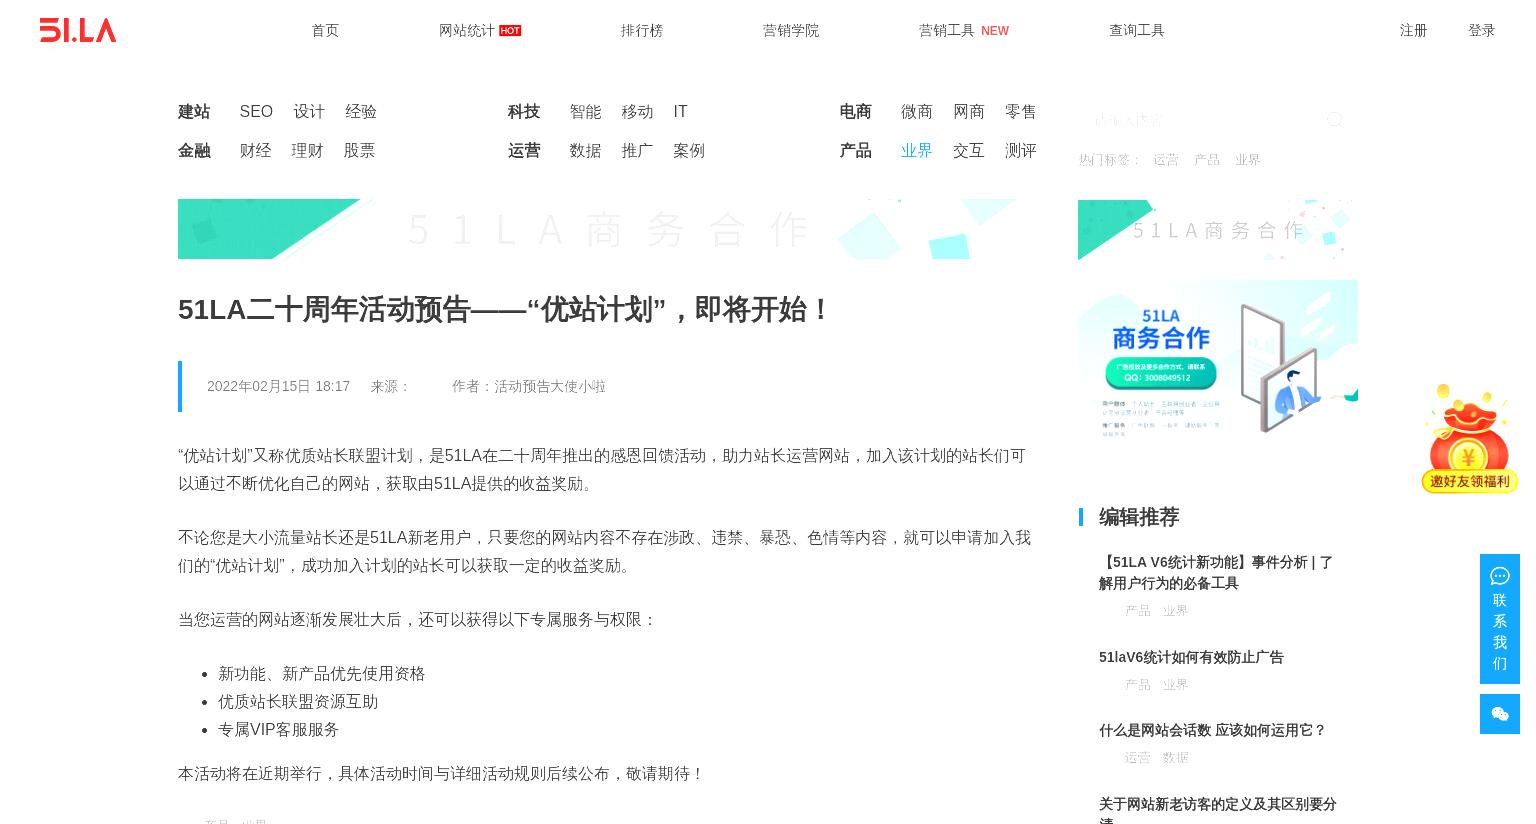This screenshot has height=824, width=1536.
Task: Open 营销学院 in top navigation
Action: click(x=791, y=30)
